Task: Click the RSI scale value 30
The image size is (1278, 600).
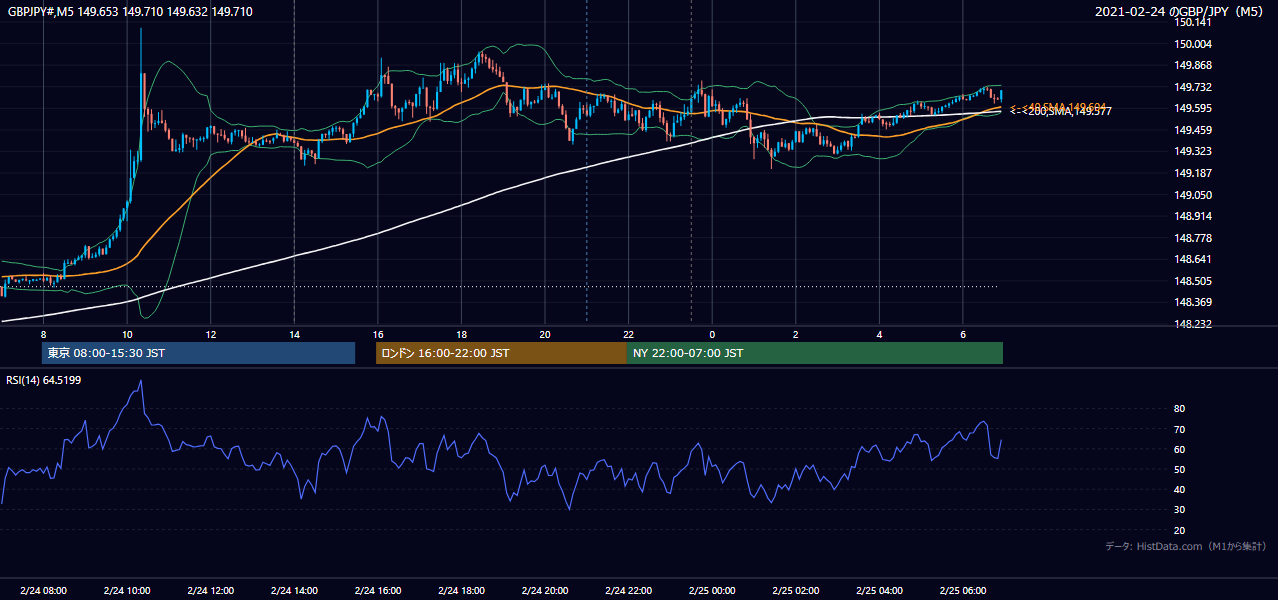Action: [x=1180, y=510]
